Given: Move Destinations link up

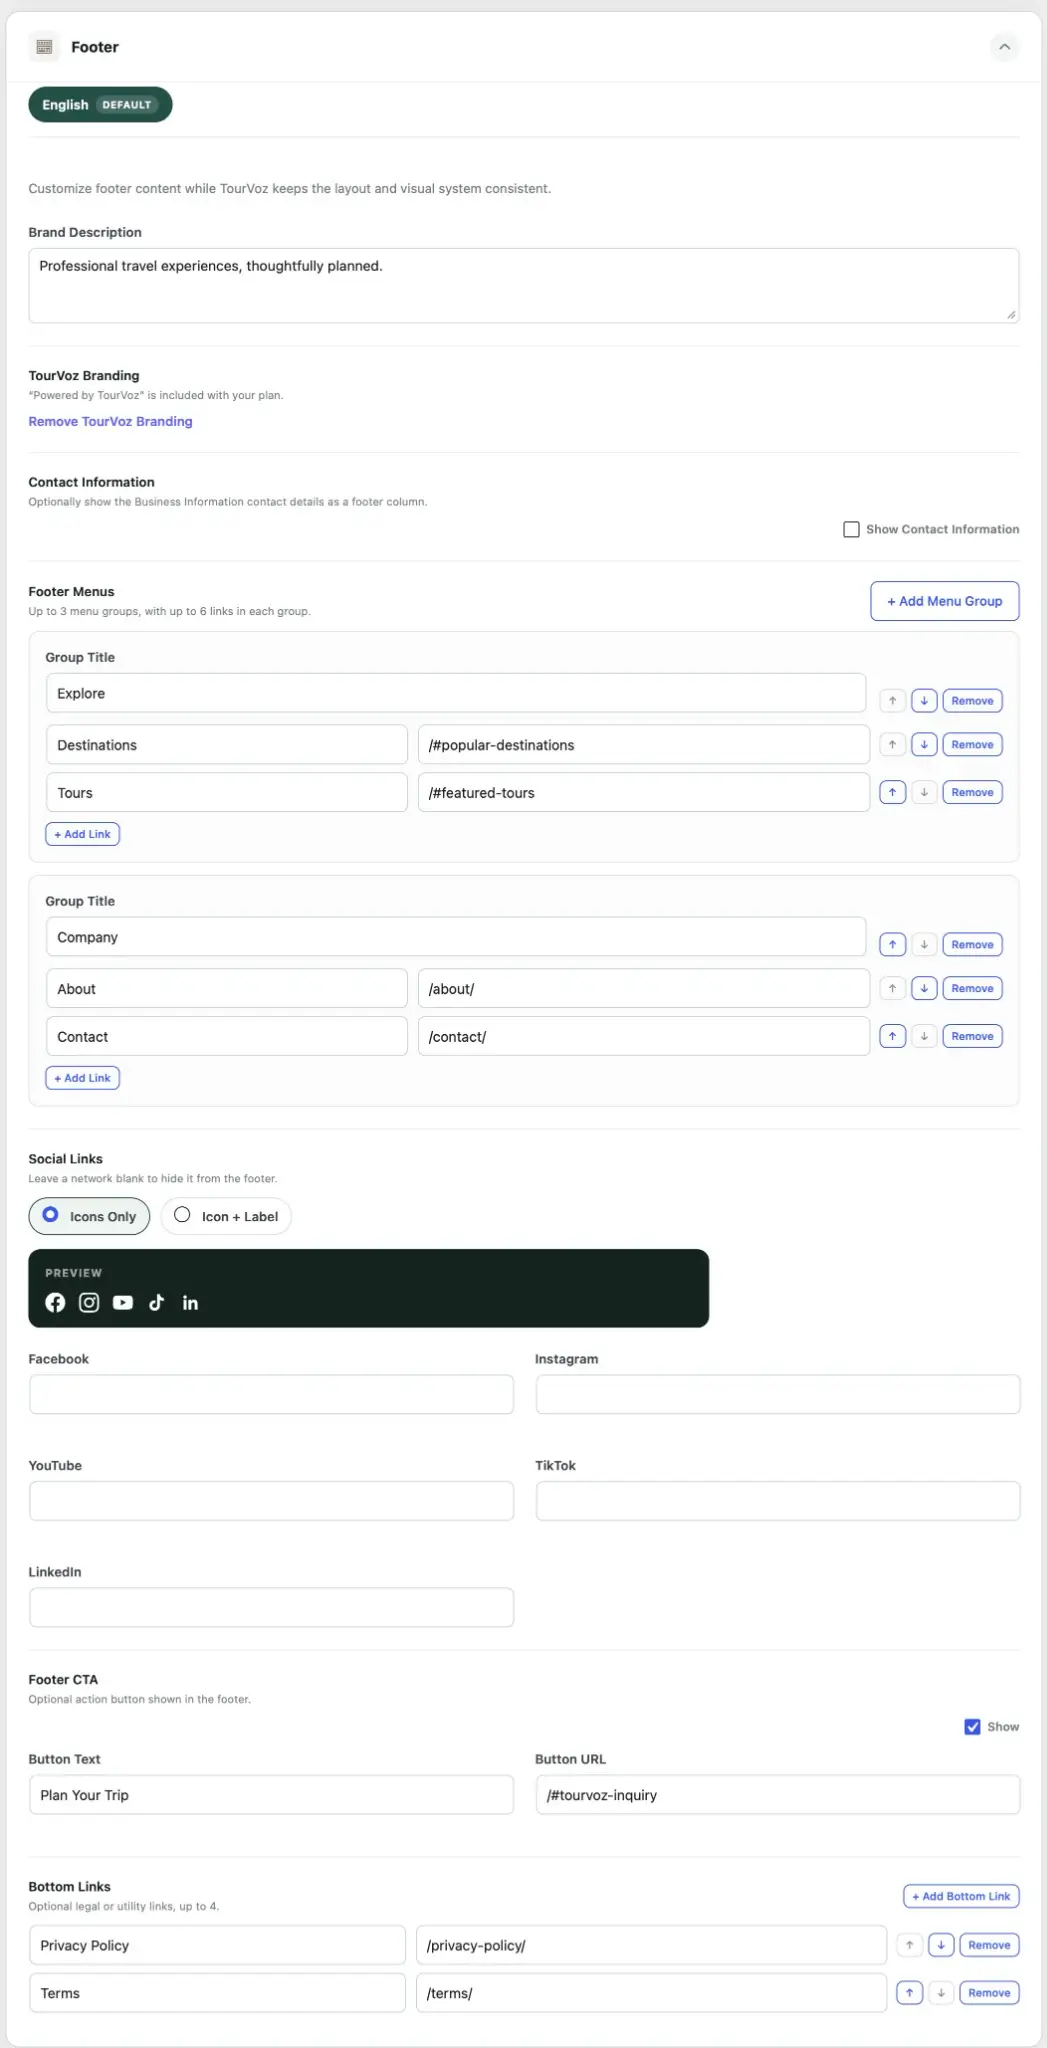Looking at the screenshot, I should (892, 745).
